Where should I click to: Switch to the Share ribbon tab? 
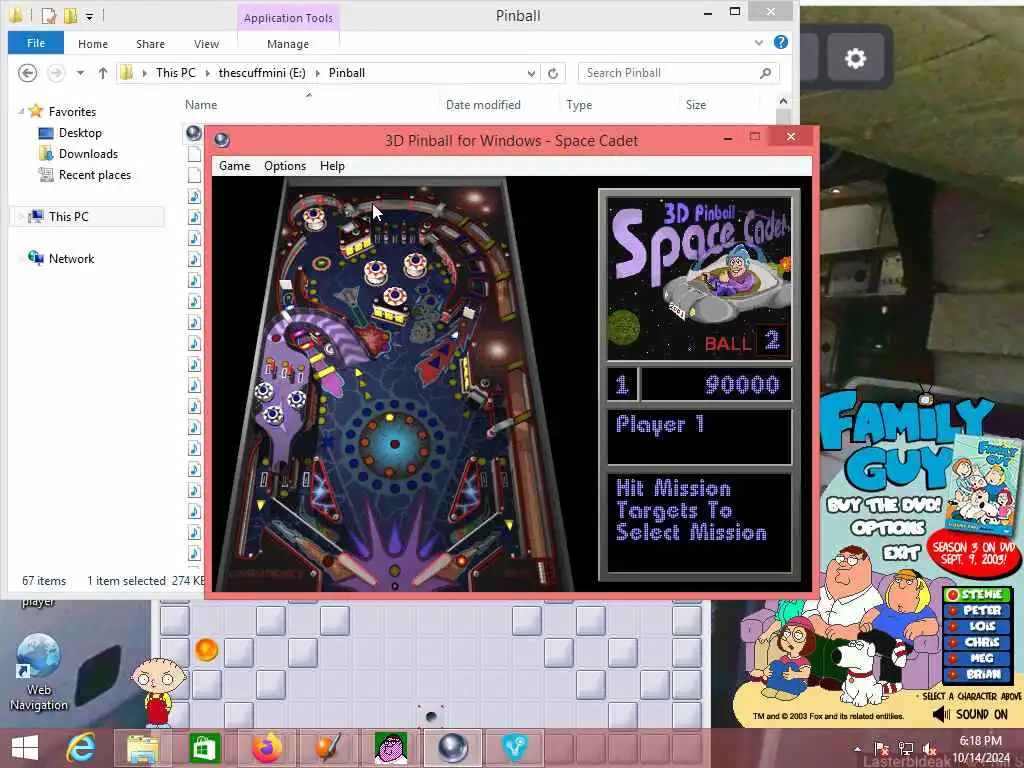[x=150, y=44]
